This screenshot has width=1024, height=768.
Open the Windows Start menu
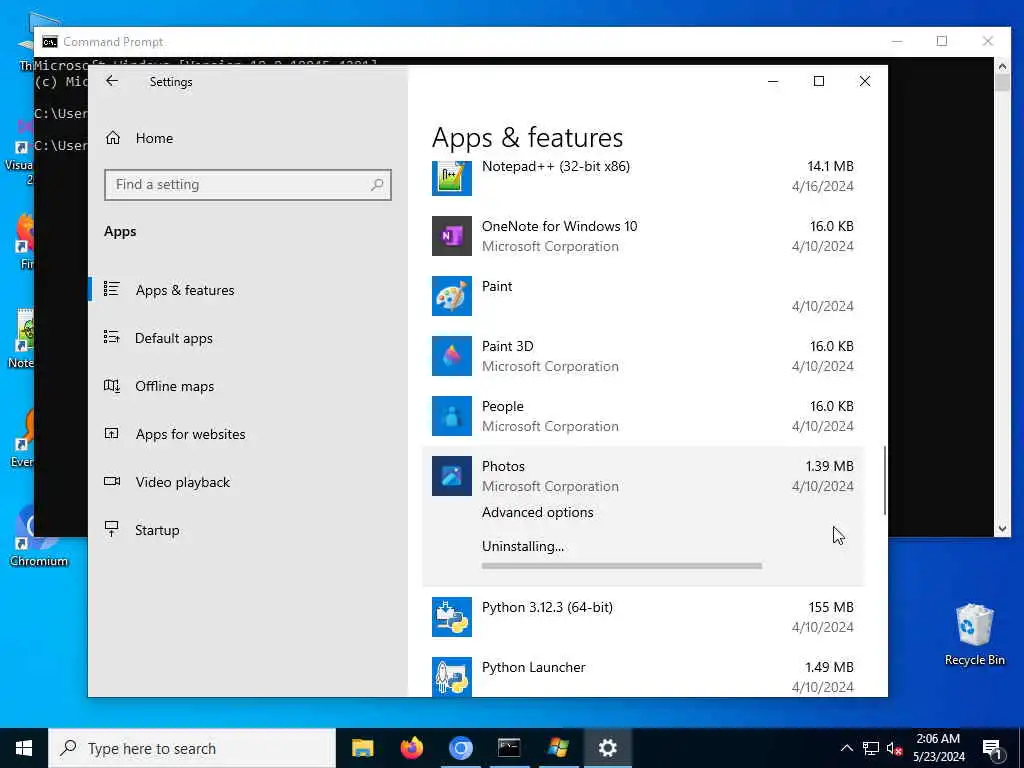24,748
